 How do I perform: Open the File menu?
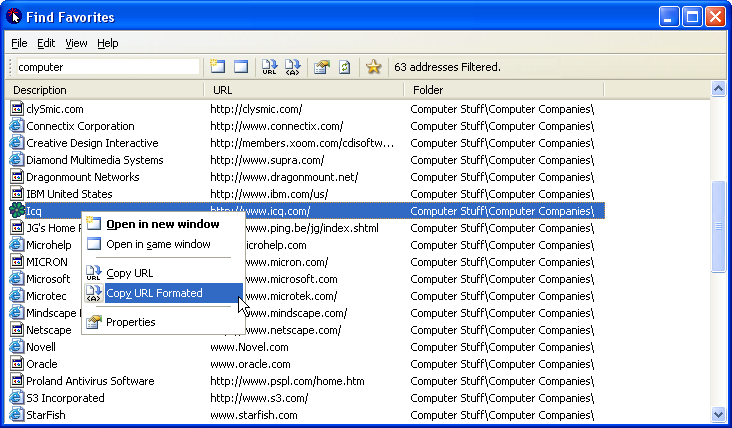point(19,43)
